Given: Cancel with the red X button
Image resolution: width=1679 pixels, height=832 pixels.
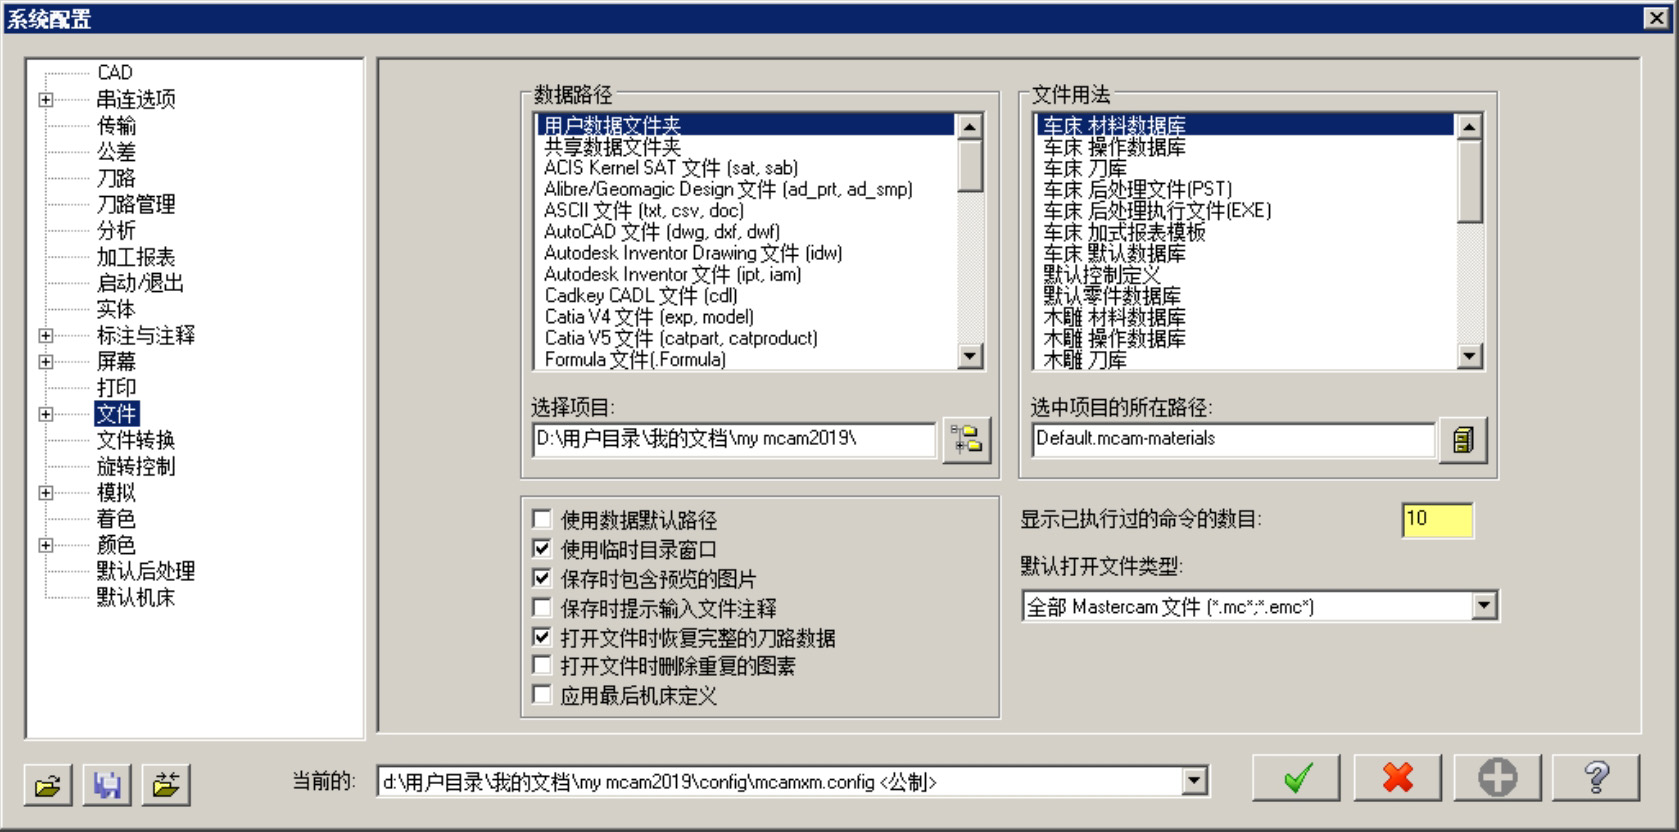Looking at the screenshot, I should (x=1397, y=777).
